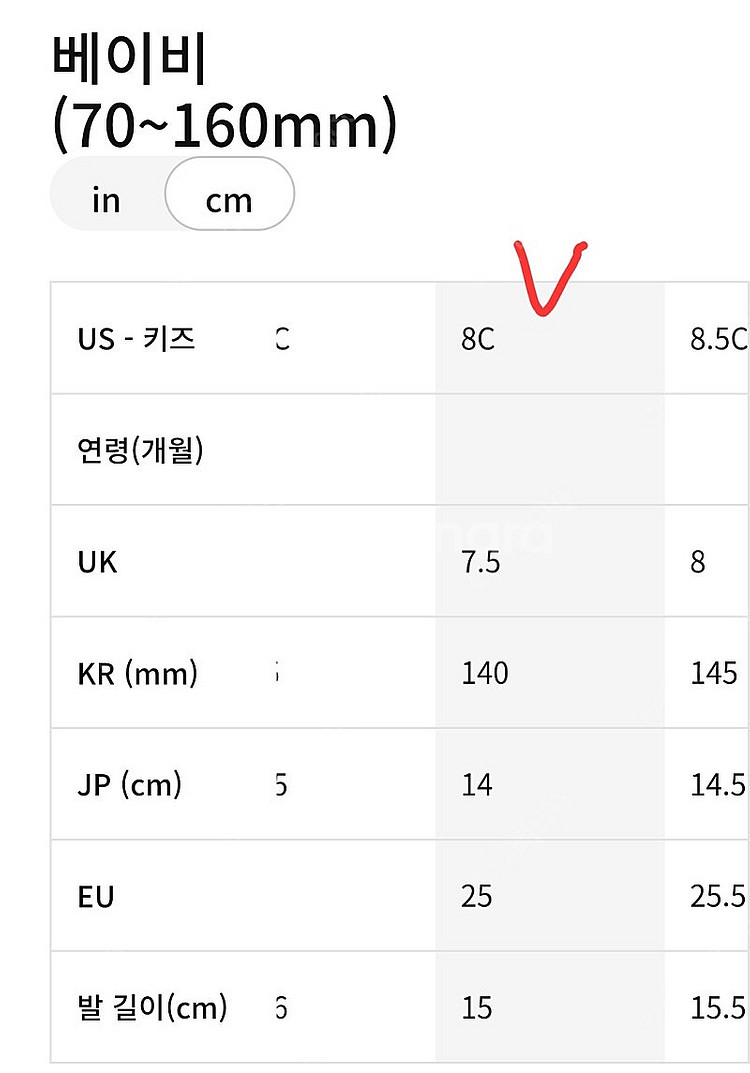Select the 8C US kids size cell

tap(549, 338)
